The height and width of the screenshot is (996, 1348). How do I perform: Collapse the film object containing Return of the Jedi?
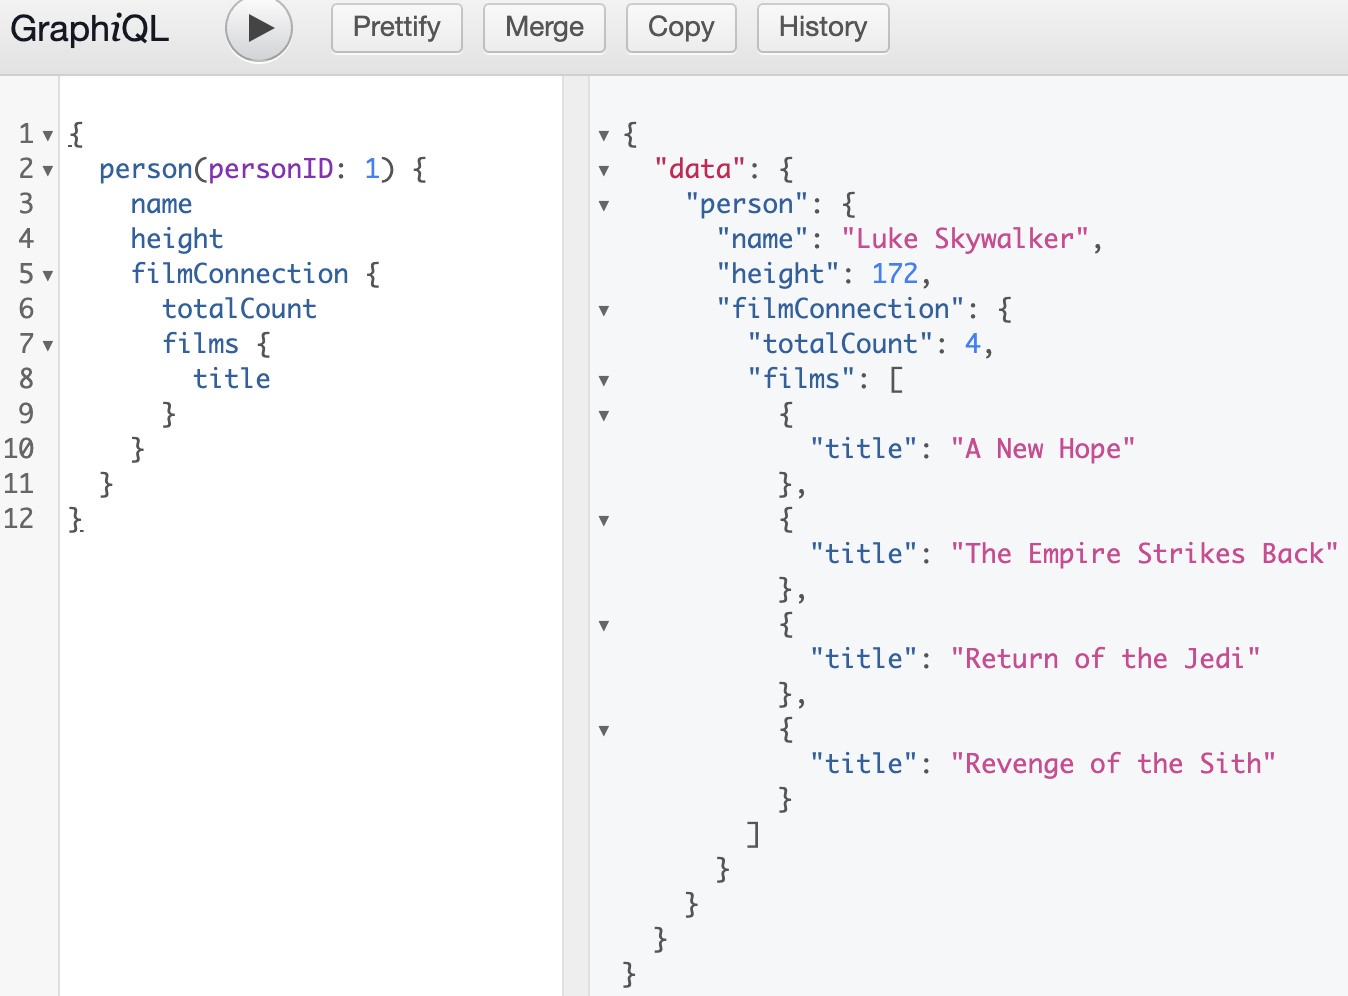pyautogui.click(x=604, y=625)
